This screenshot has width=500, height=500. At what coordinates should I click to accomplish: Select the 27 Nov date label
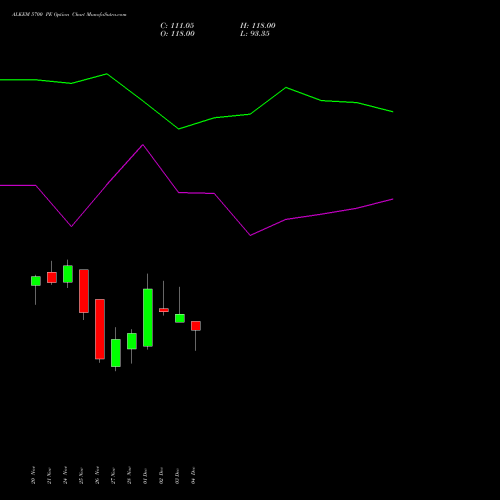[113, 475]
